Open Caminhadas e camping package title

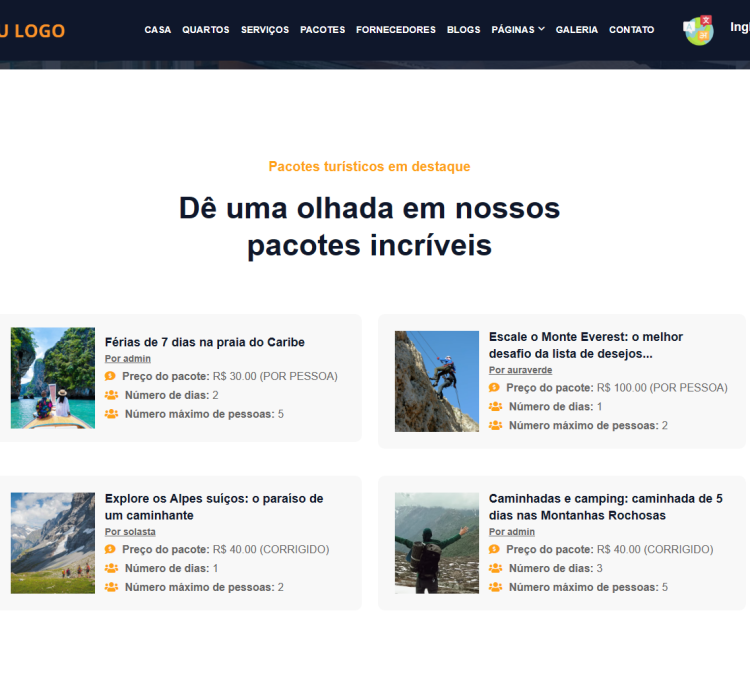(606, 507)
